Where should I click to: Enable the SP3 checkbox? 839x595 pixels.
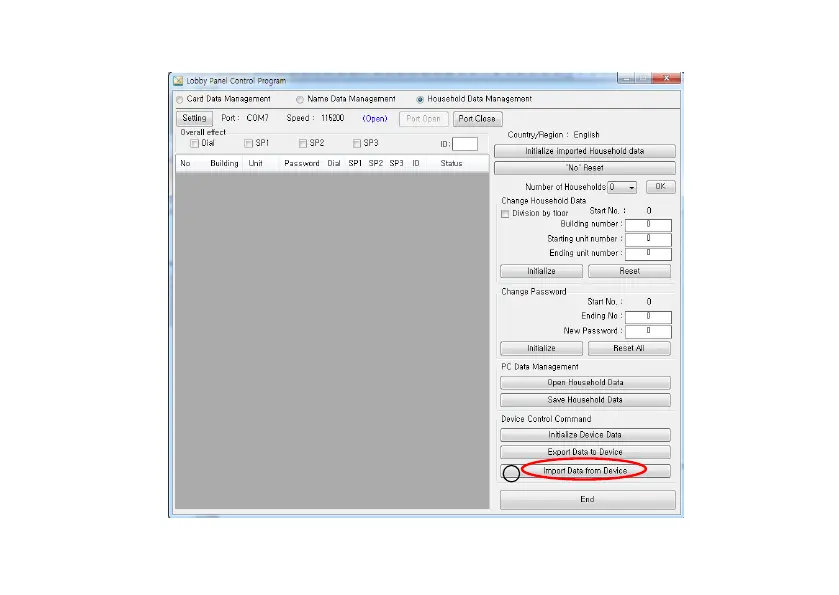click(x=357, y=143)
